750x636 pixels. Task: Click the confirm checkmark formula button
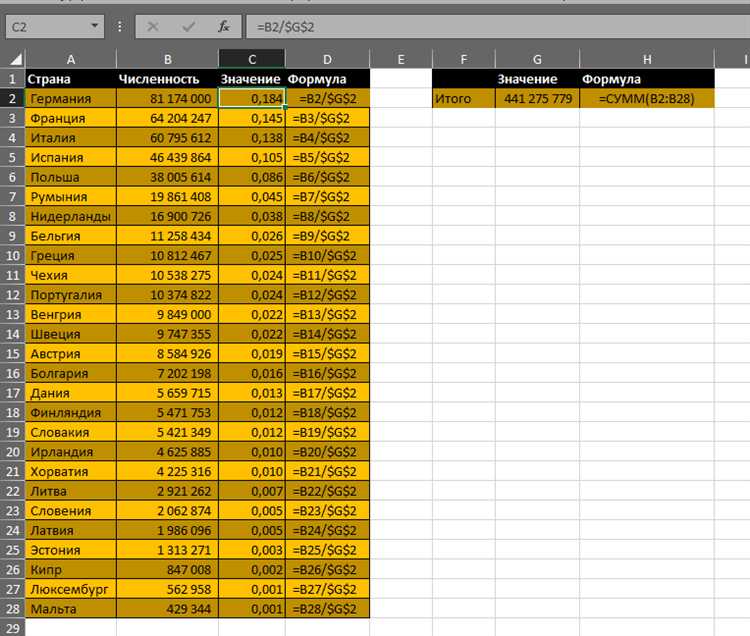pyautogui.click(x=188, y=26)
